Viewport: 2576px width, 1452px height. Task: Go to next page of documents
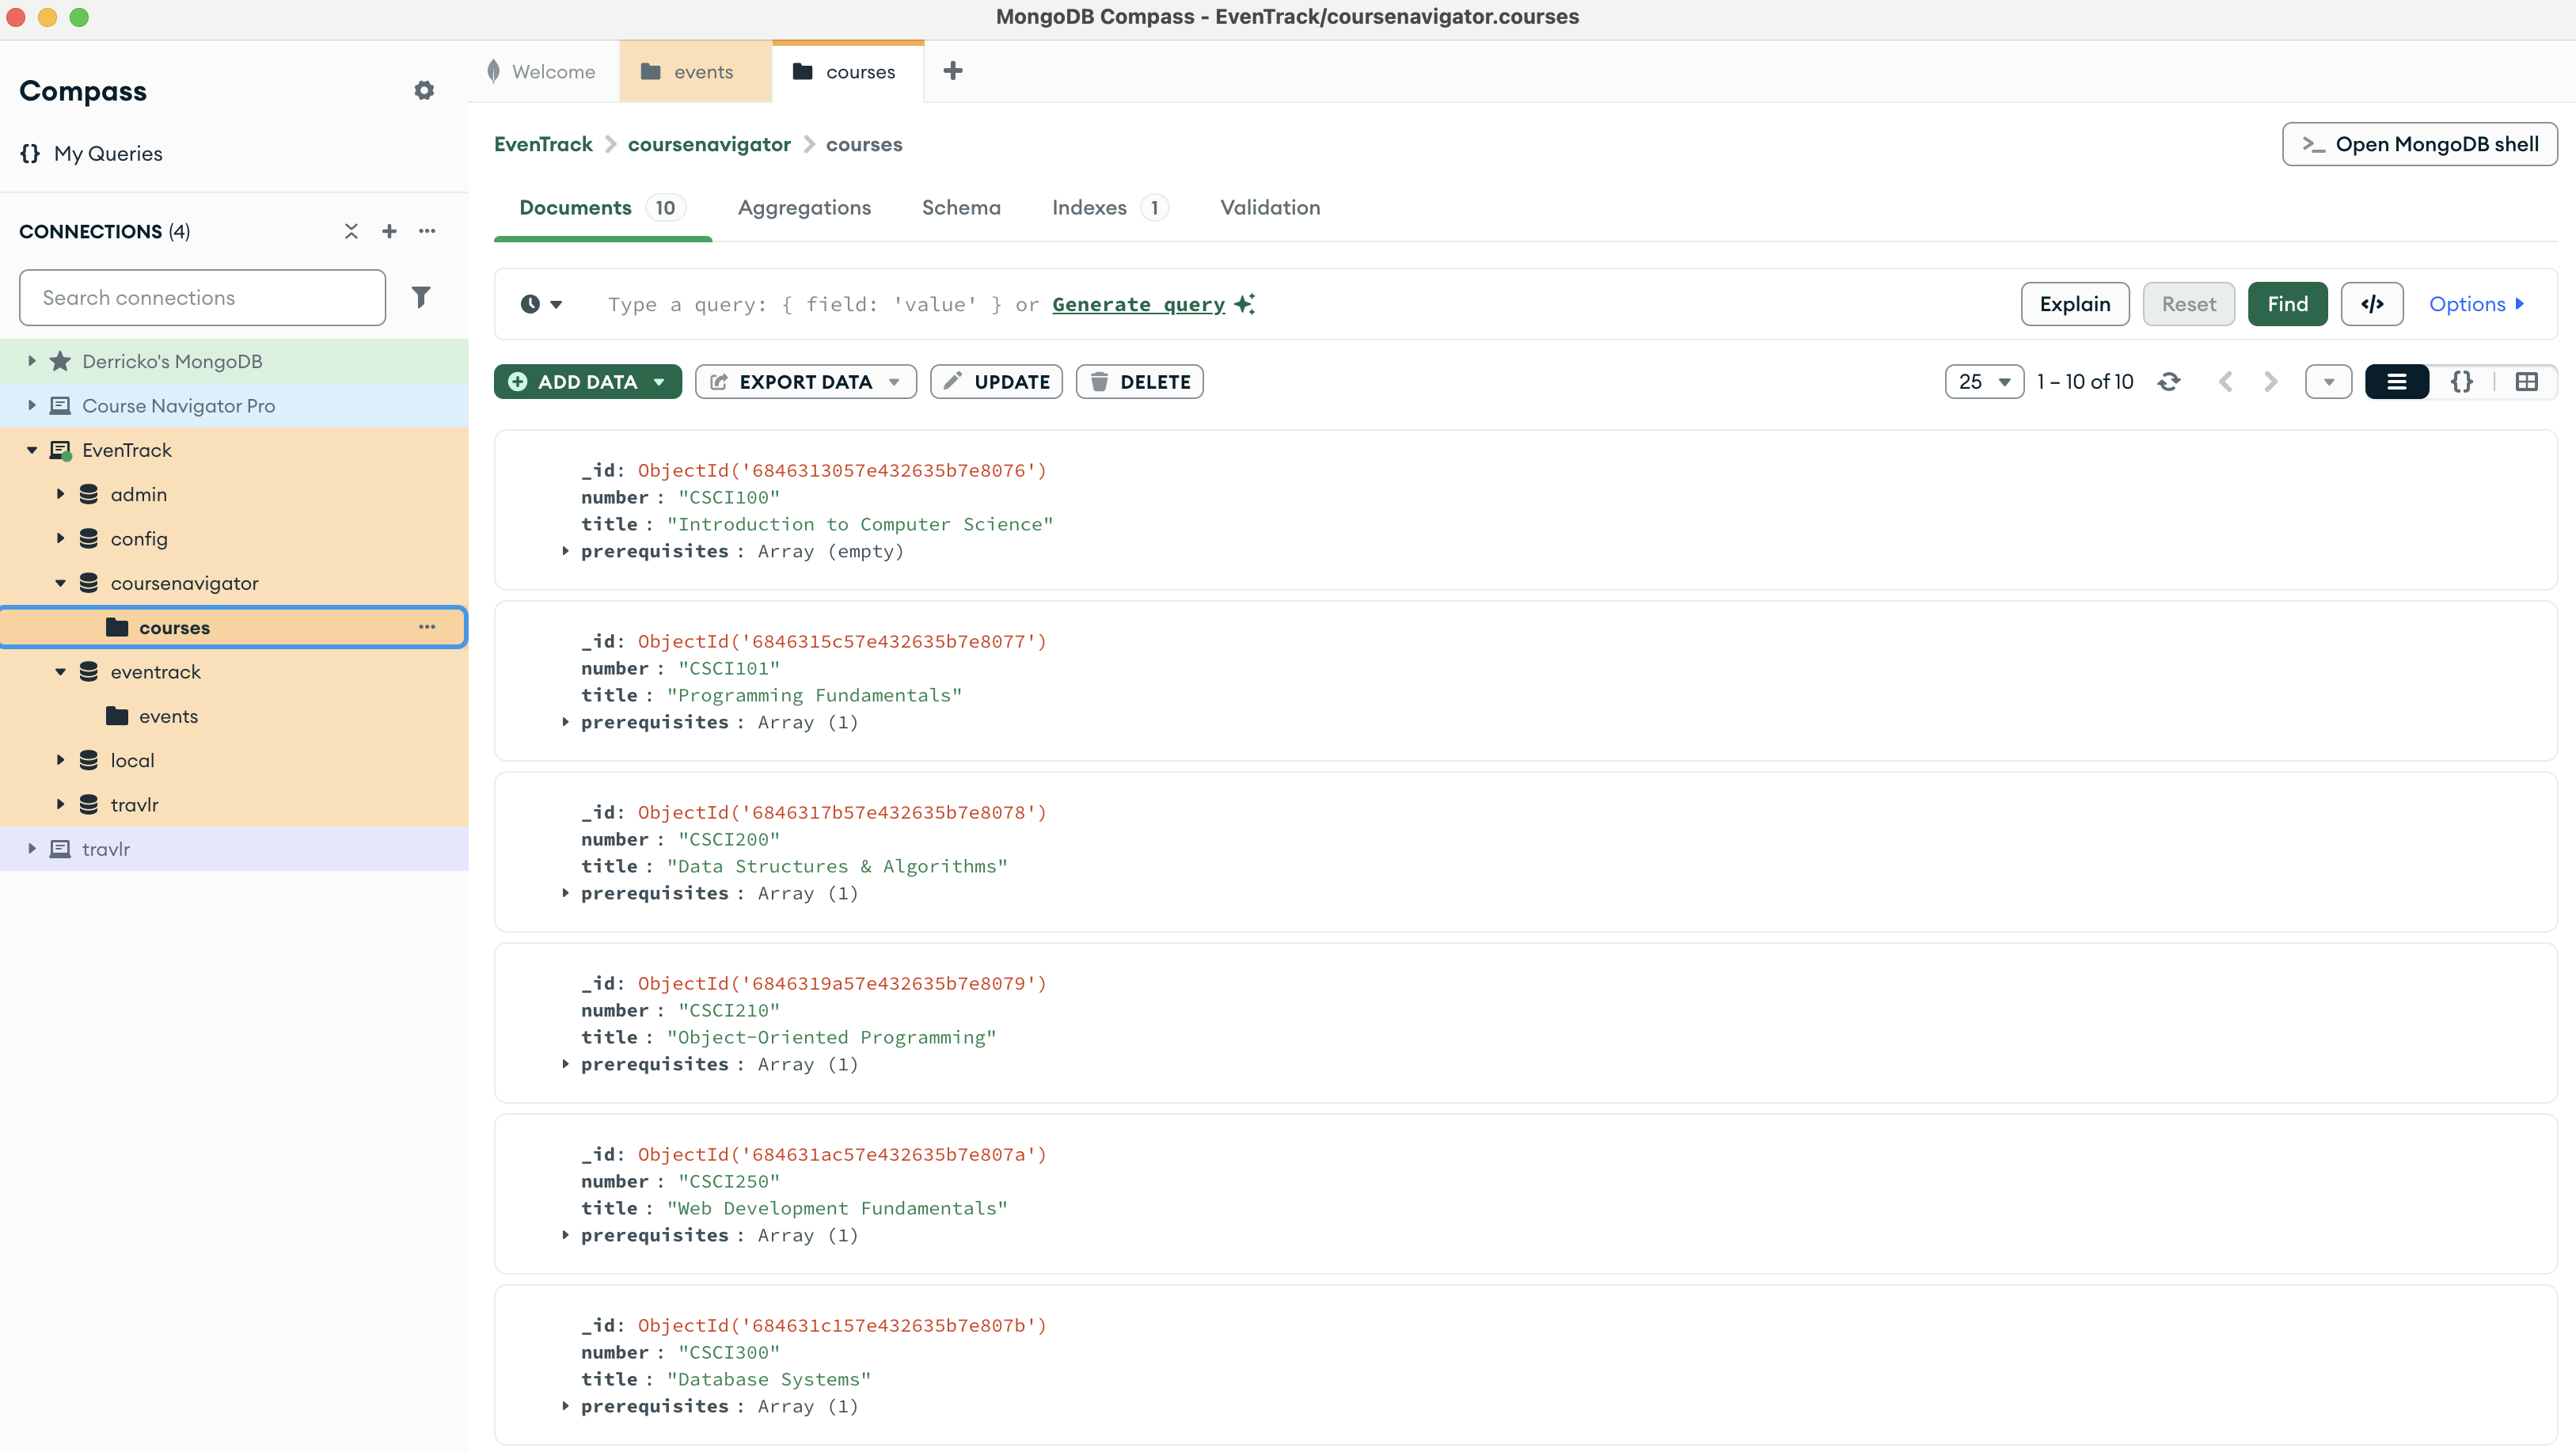[2270, 382]
